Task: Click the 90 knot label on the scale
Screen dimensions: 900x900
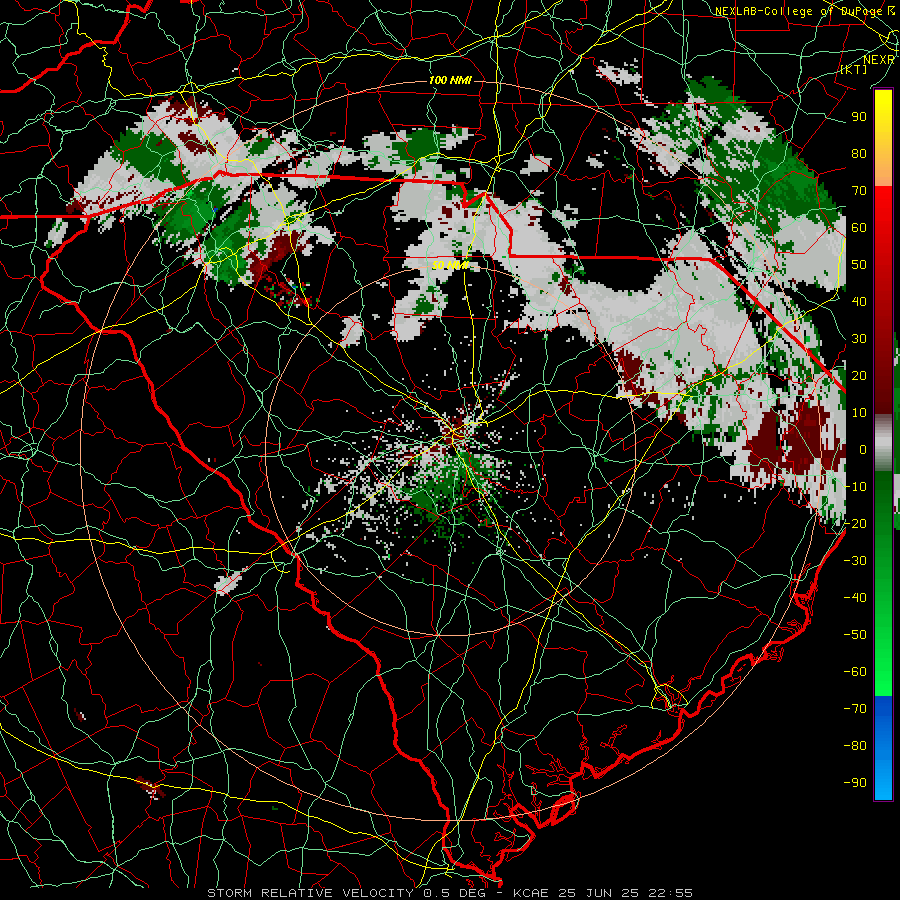Action: (x=859, y=117)
